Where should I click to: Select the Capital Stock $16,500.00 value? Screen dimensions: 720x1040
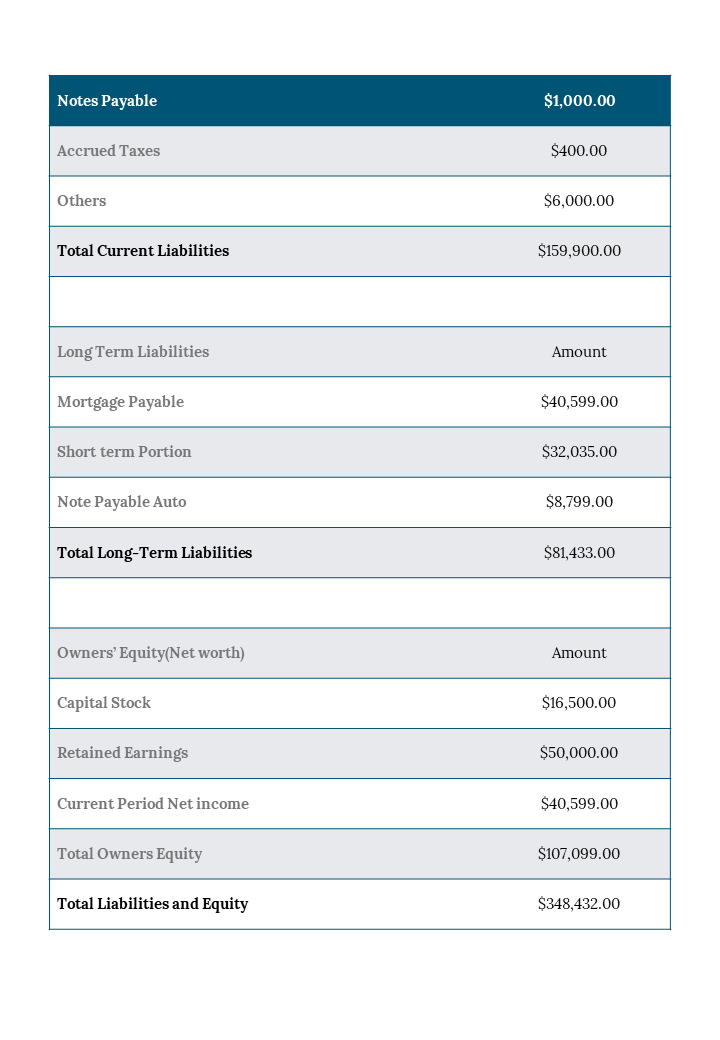[579, 703]
